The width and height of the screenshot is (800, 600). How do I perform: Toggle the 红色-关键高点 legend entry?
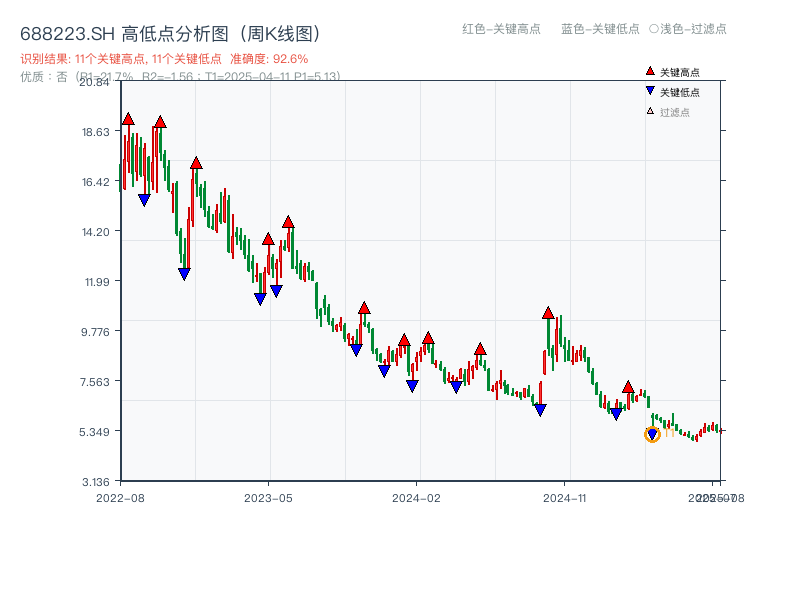pyautogui.click(x=500, y=30)
